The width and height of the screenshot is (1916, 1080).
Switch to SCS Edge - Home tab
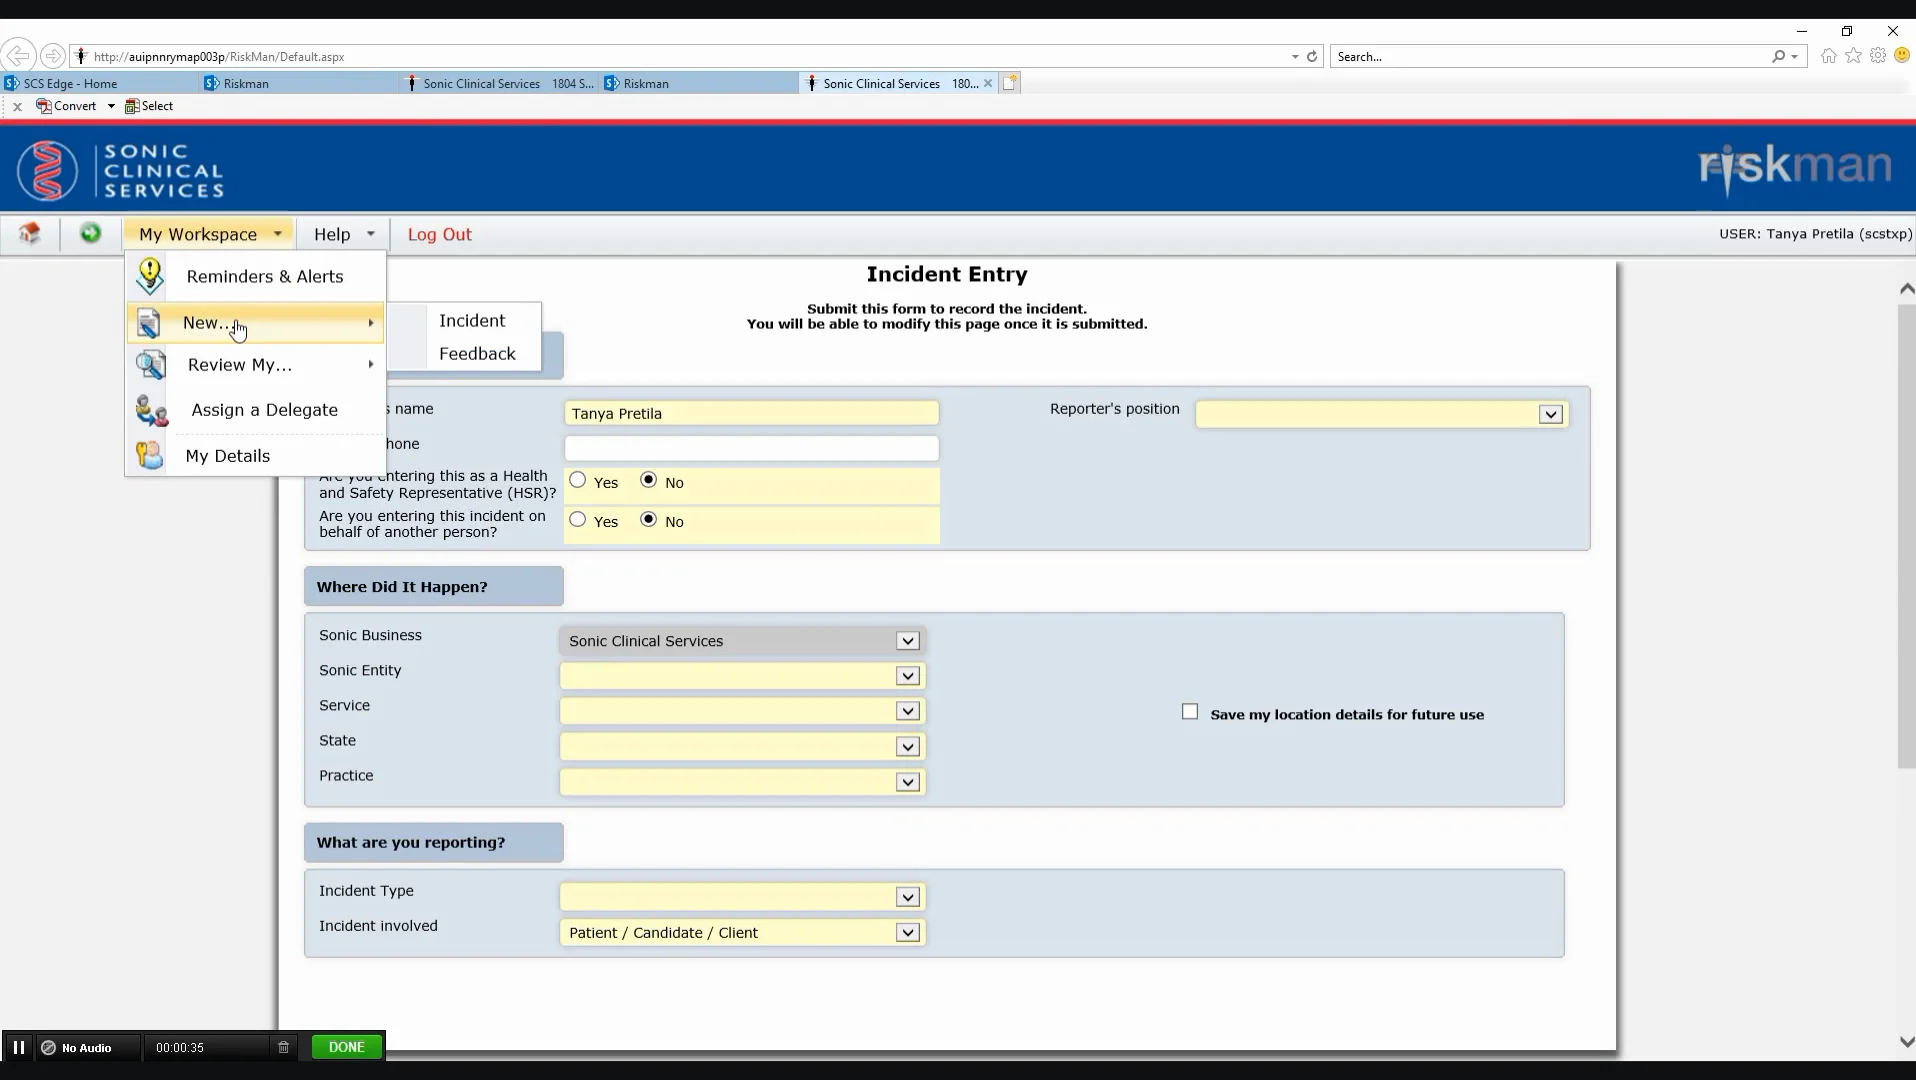click(100, 83)
